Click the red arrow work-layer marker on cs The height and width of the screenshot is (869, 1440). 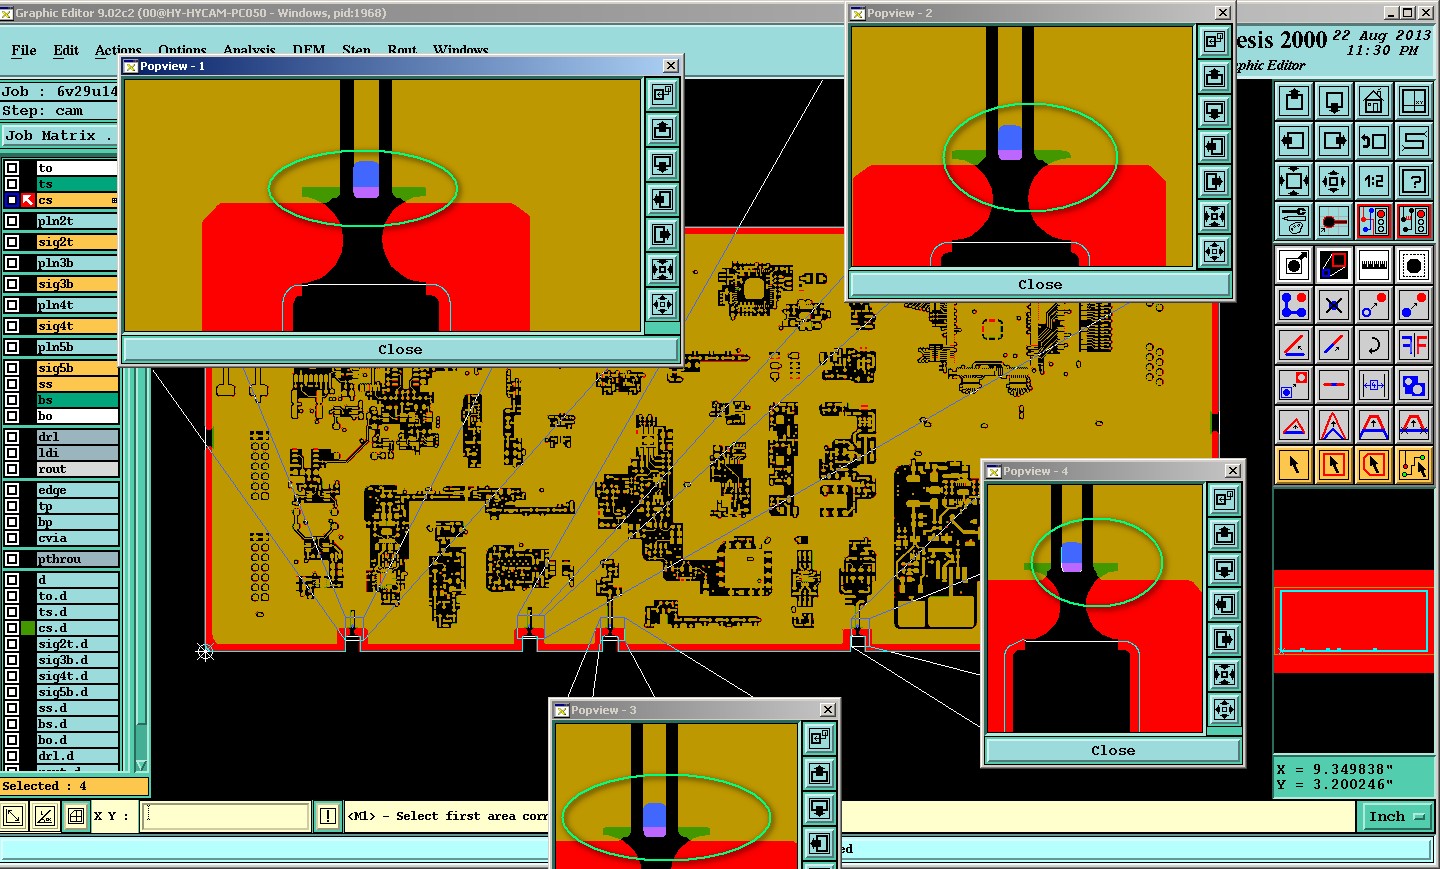coord(28,200)
